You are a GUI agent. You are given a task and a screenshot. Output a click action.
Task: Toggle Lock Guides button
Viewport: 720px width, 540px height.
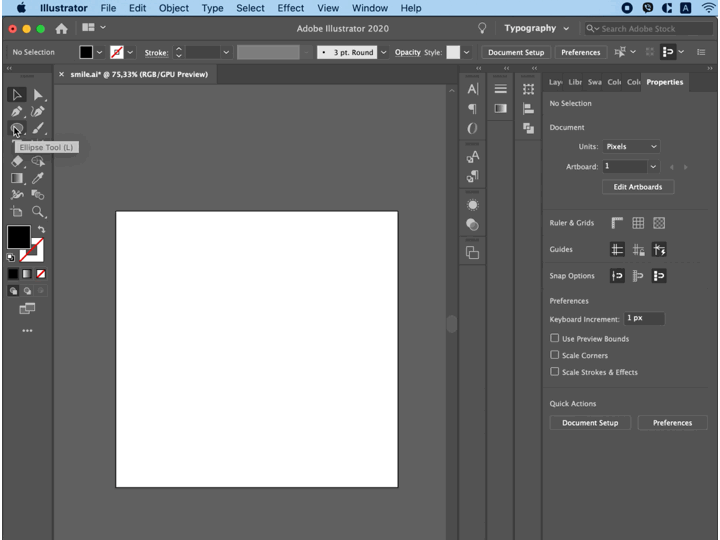(x=638, y=250)
